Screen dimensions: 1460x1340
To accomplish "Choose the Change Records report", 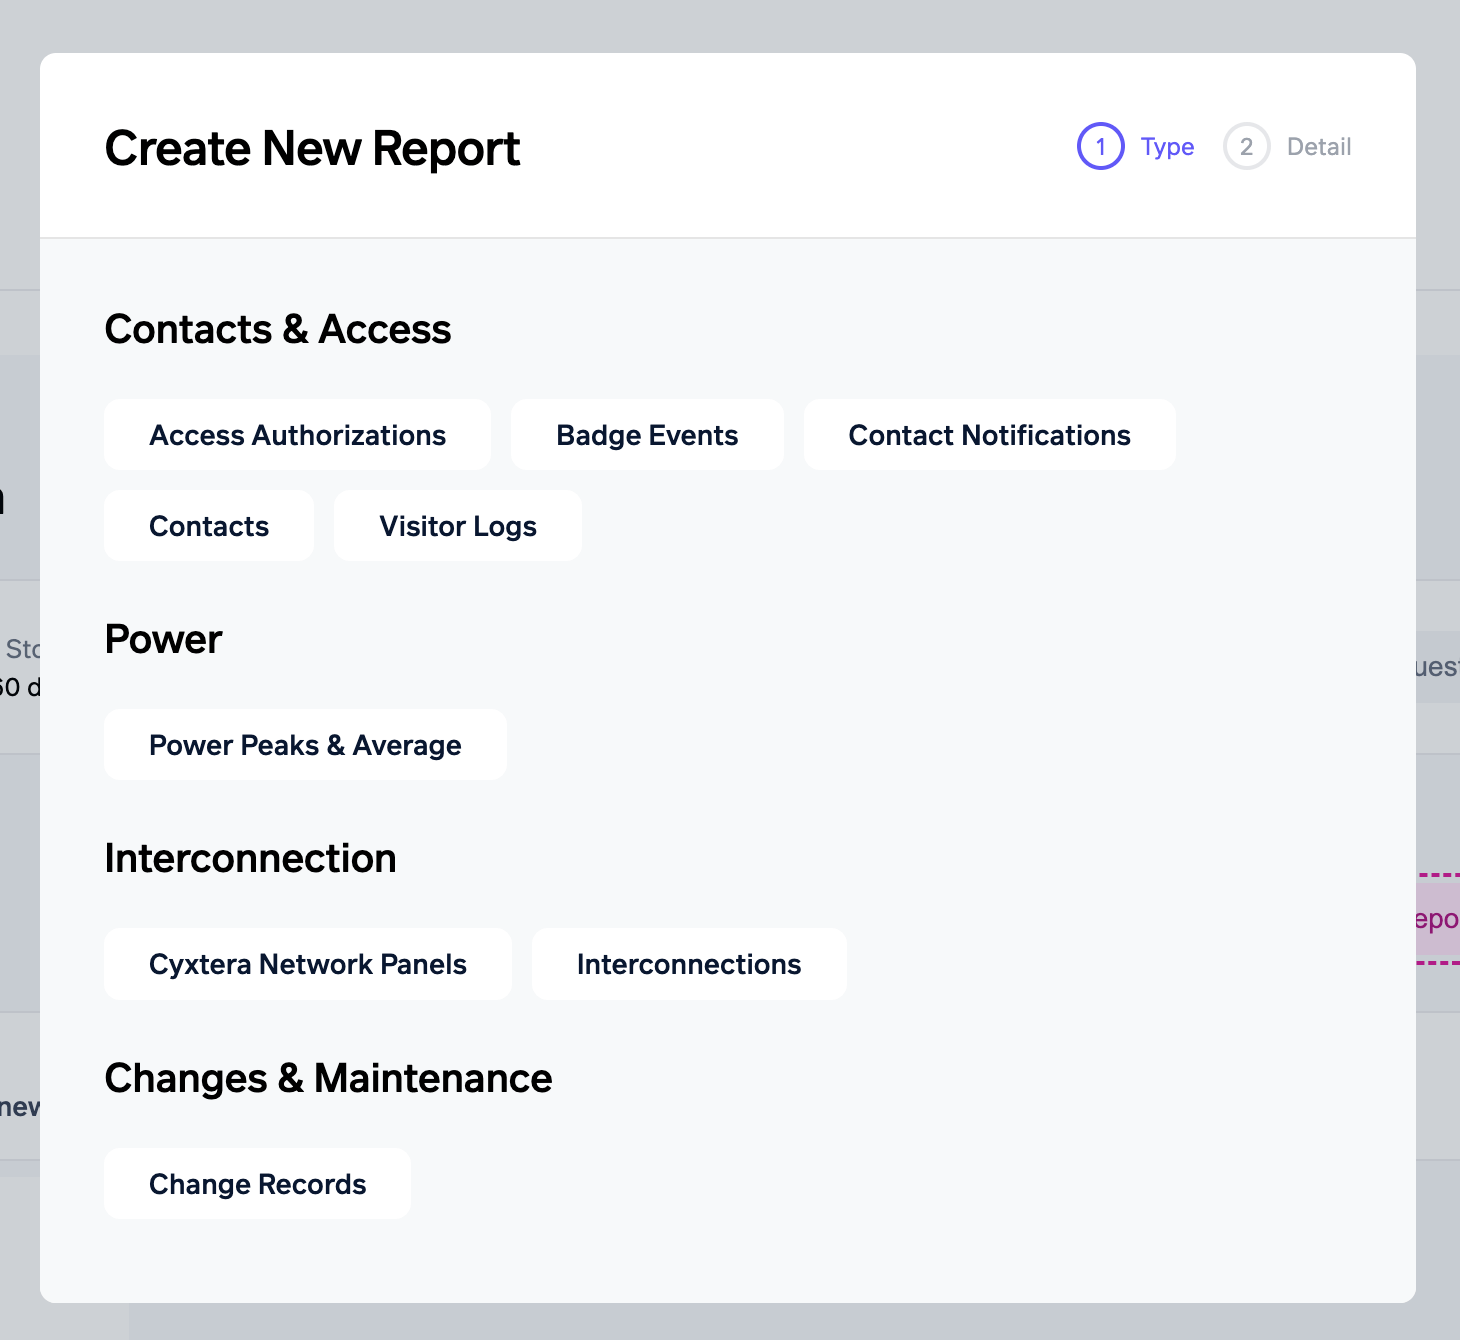I will 258,1184.
